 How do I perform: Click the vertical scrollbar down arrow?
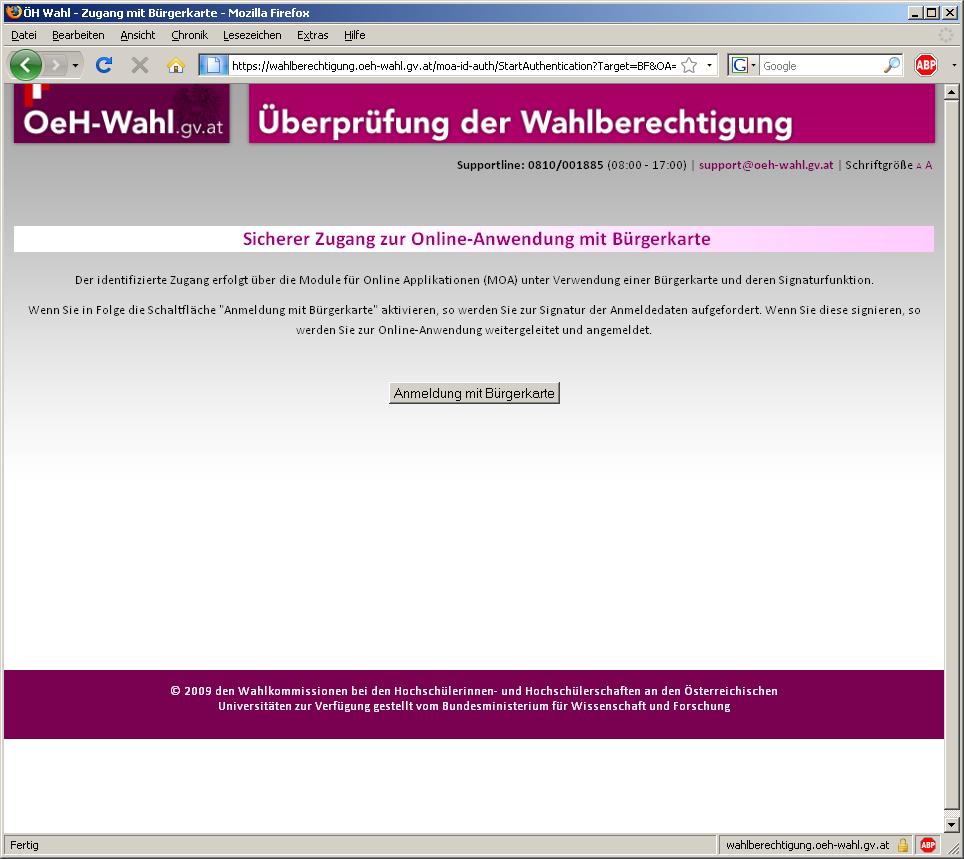952,825
